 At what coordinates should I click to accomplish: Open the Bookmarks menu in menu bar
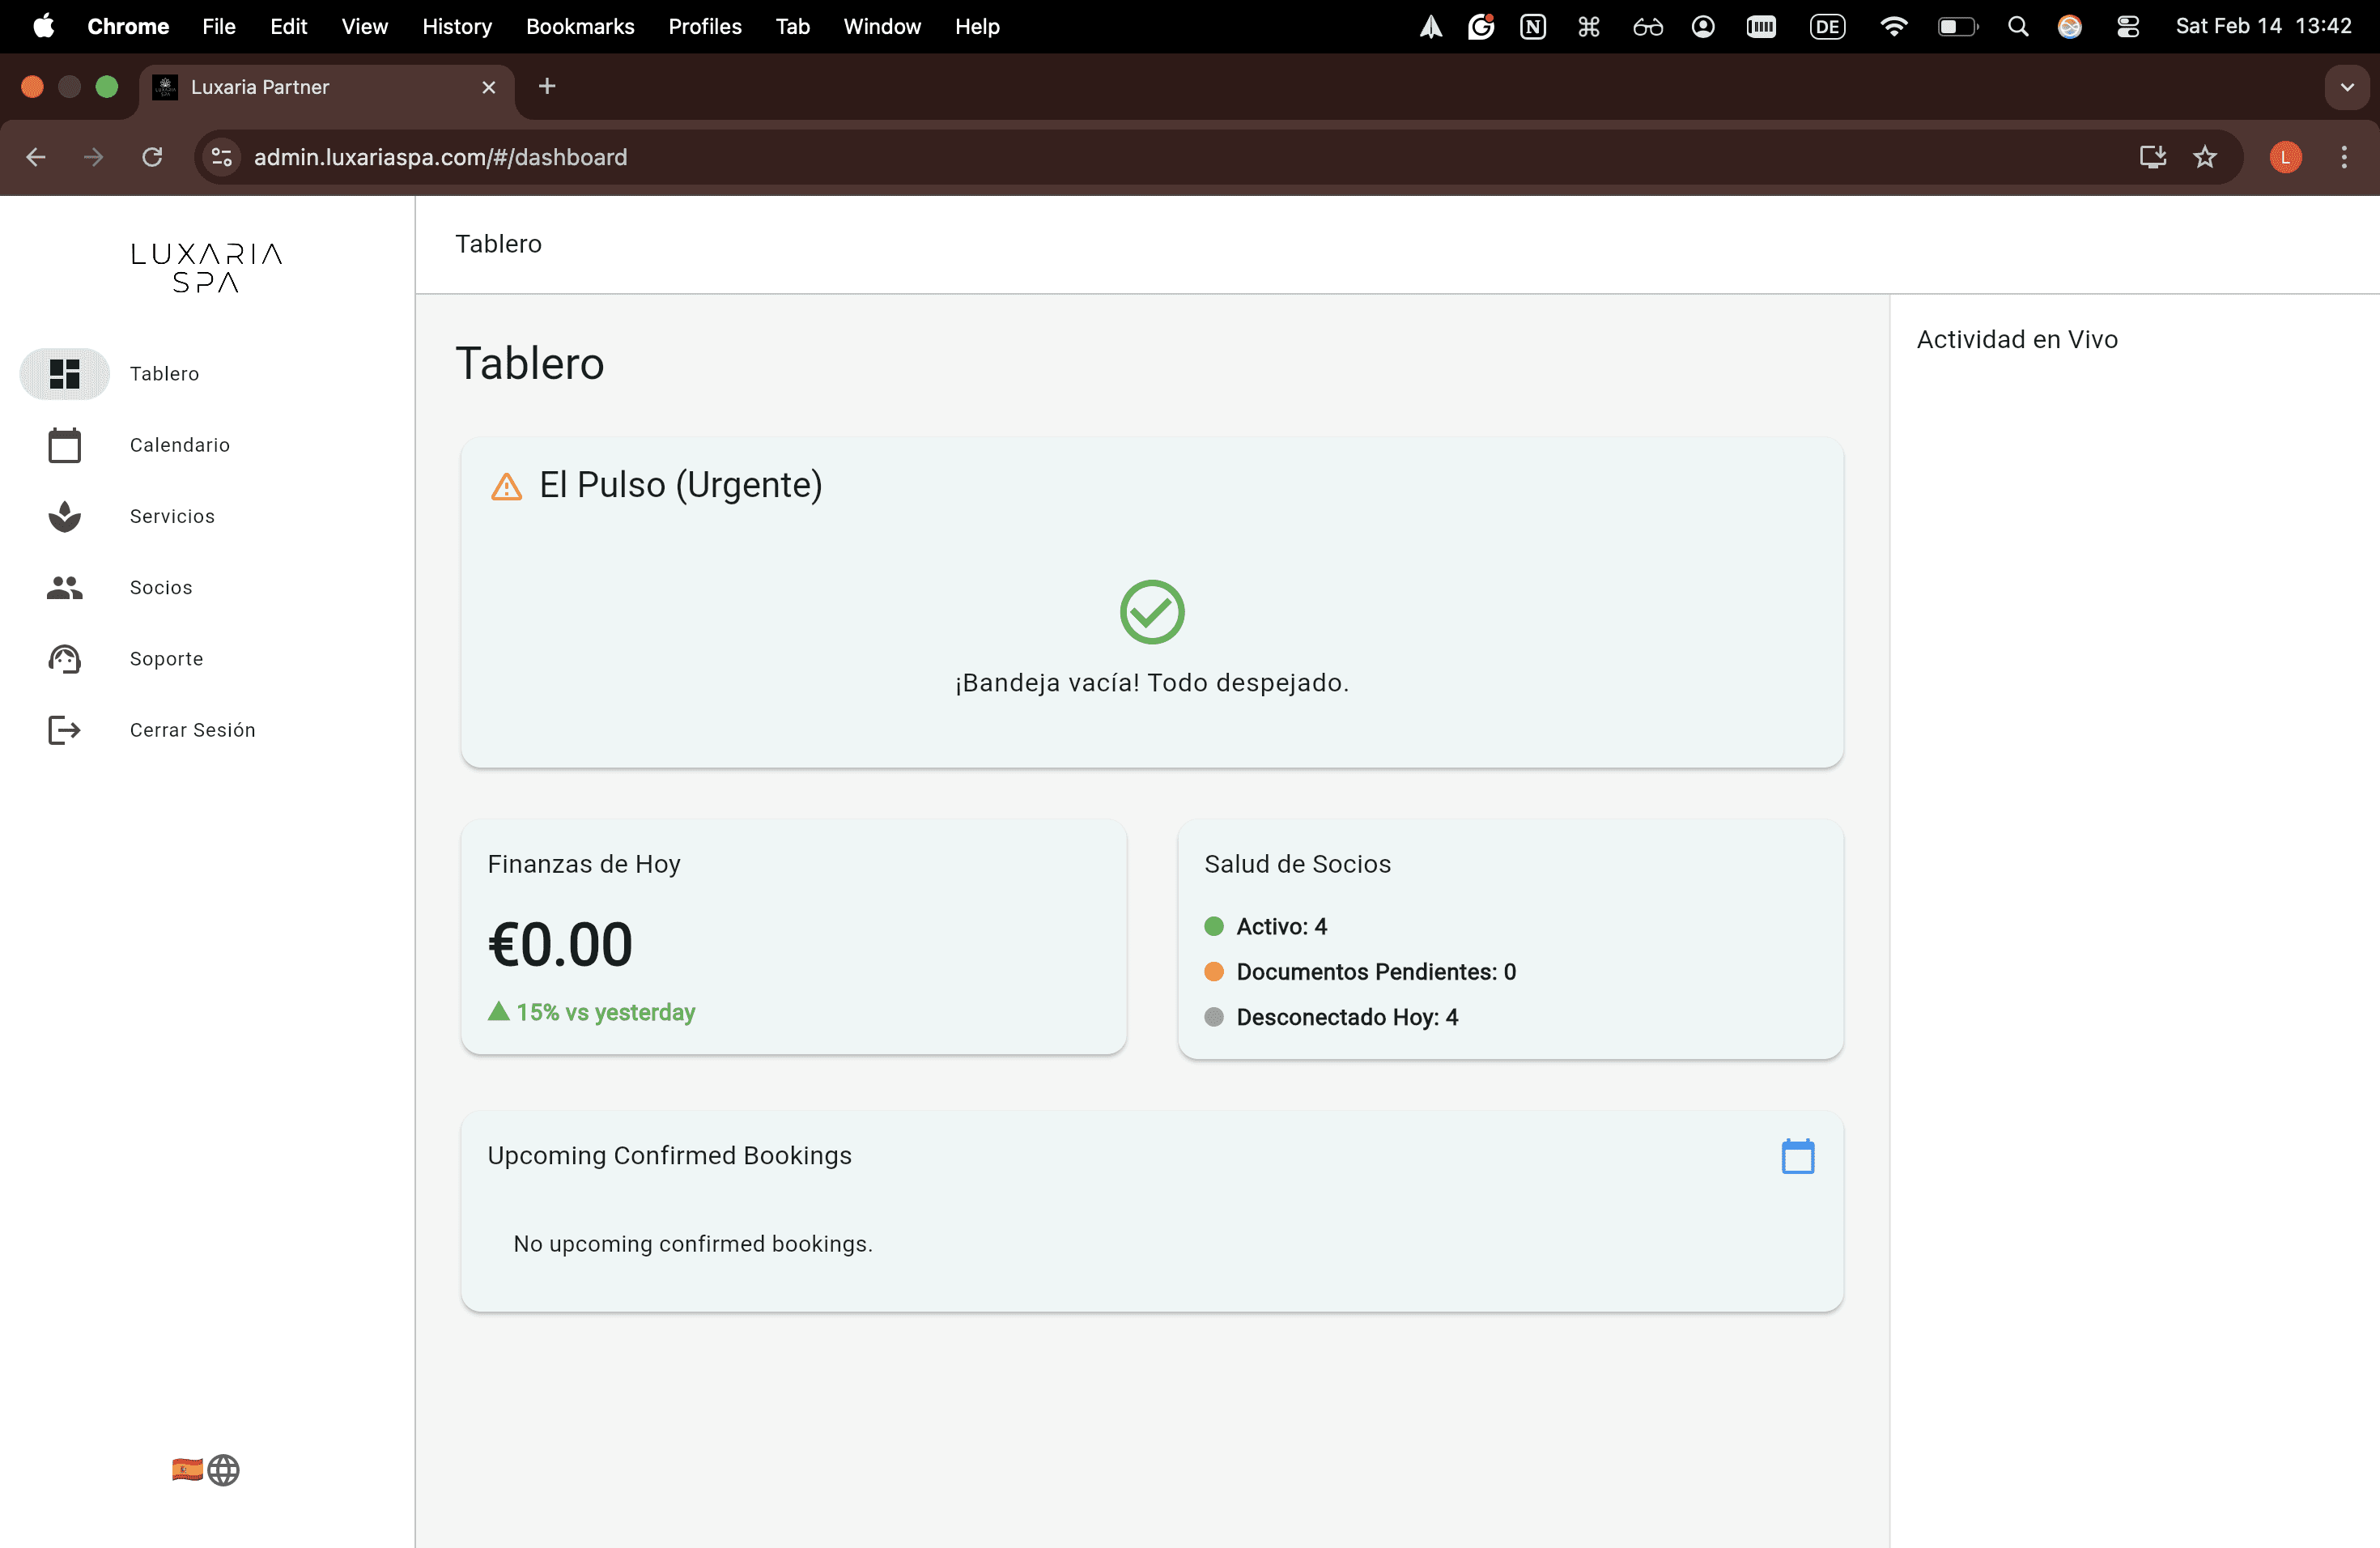pyautogui.click(x=580, y=27)
